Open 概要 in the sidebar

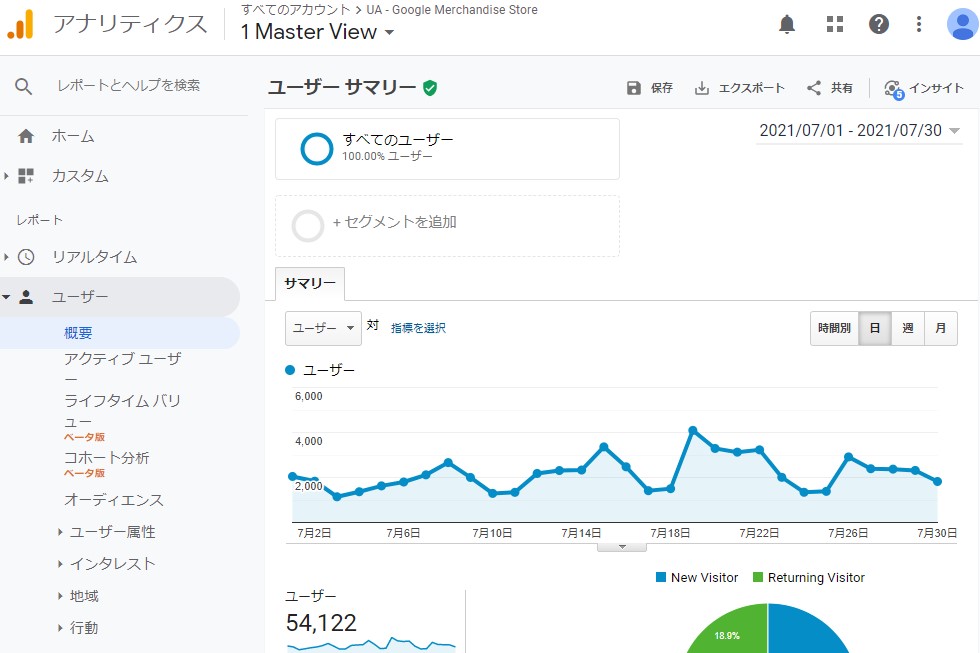[78, 333]
